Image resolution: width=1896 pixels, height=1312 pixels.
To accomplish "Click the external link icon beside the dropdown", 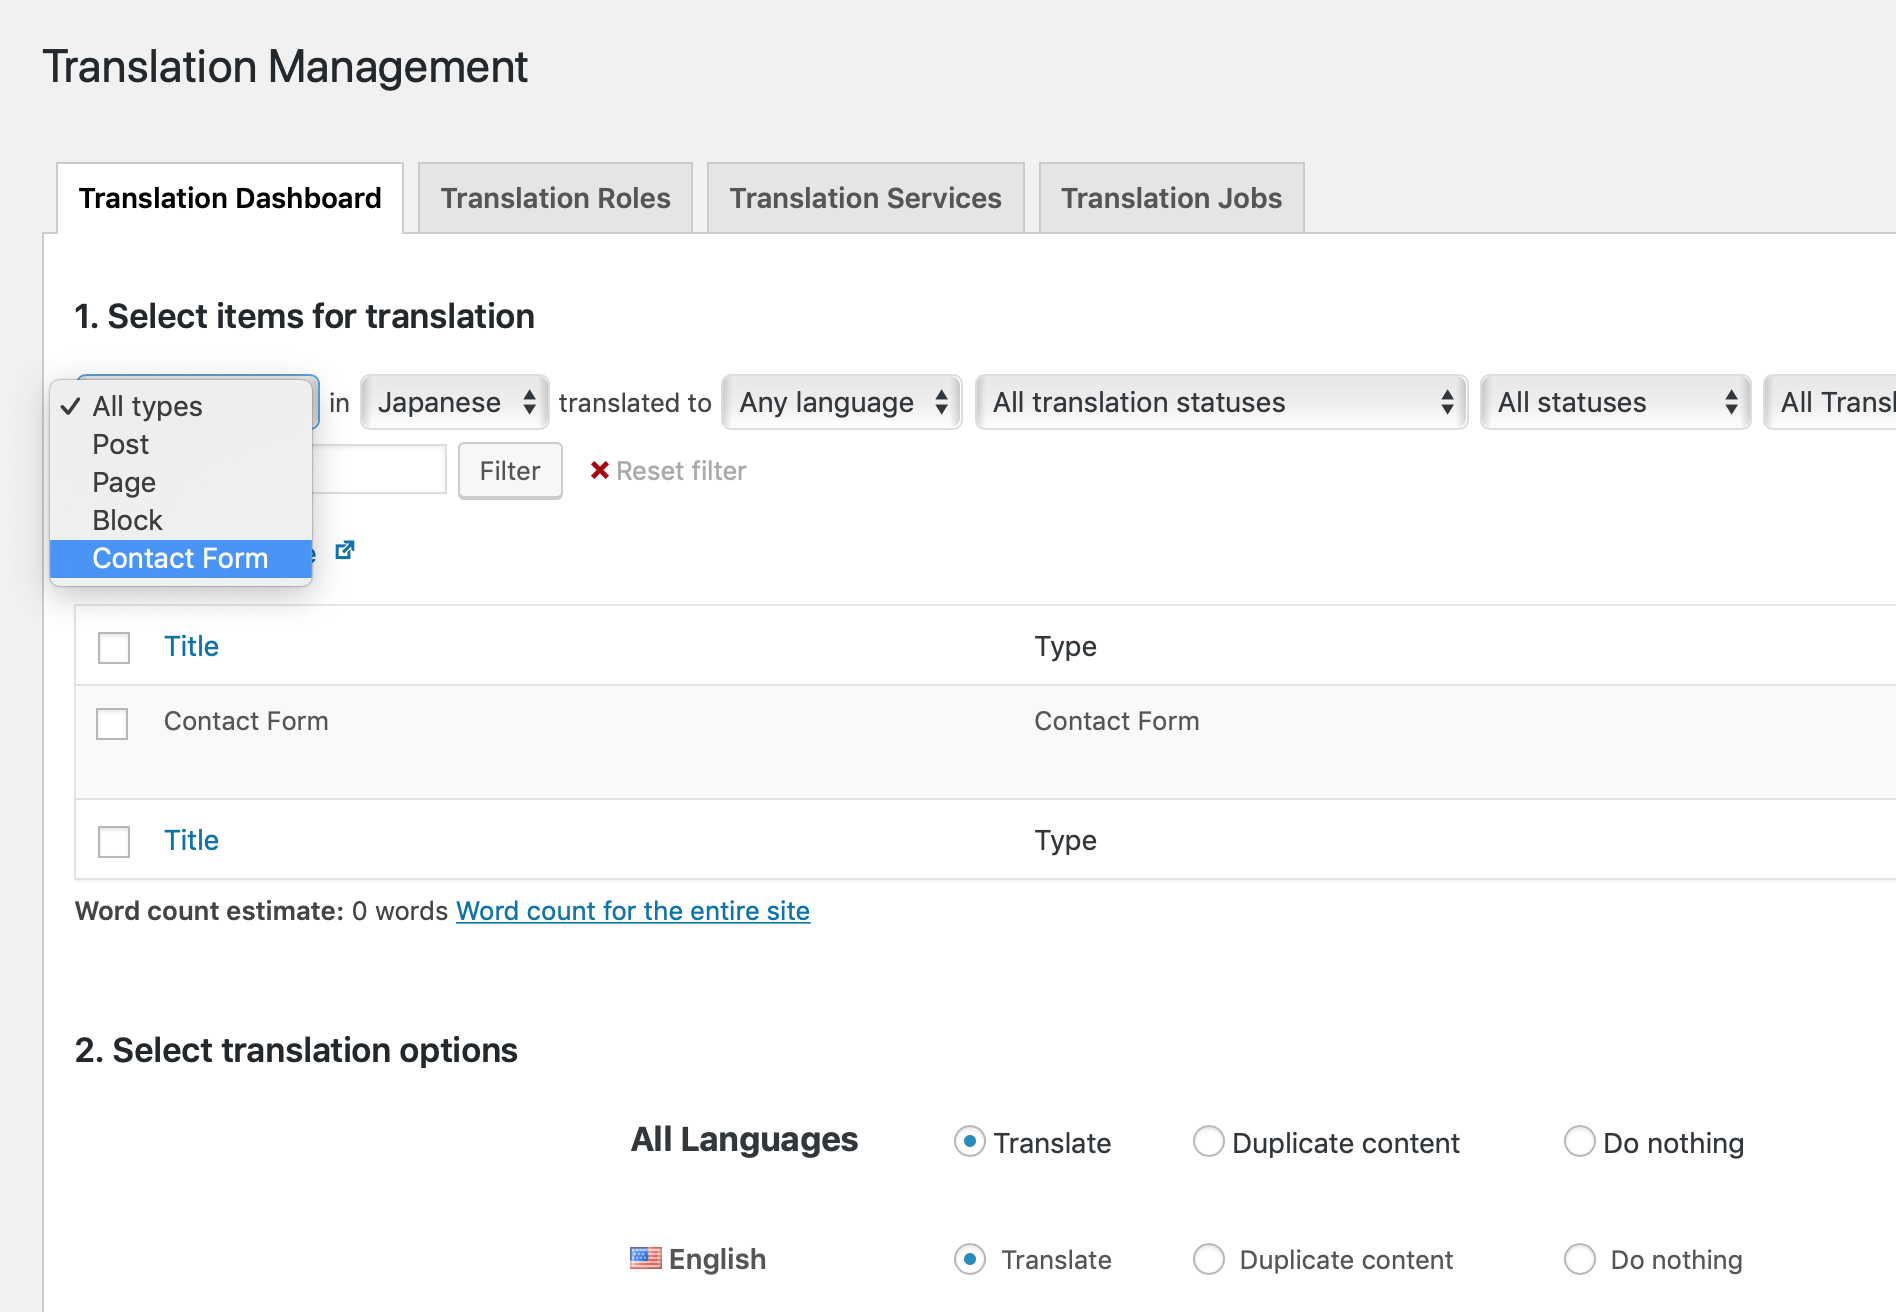I will pyautogui.click(x=345, y=550).
